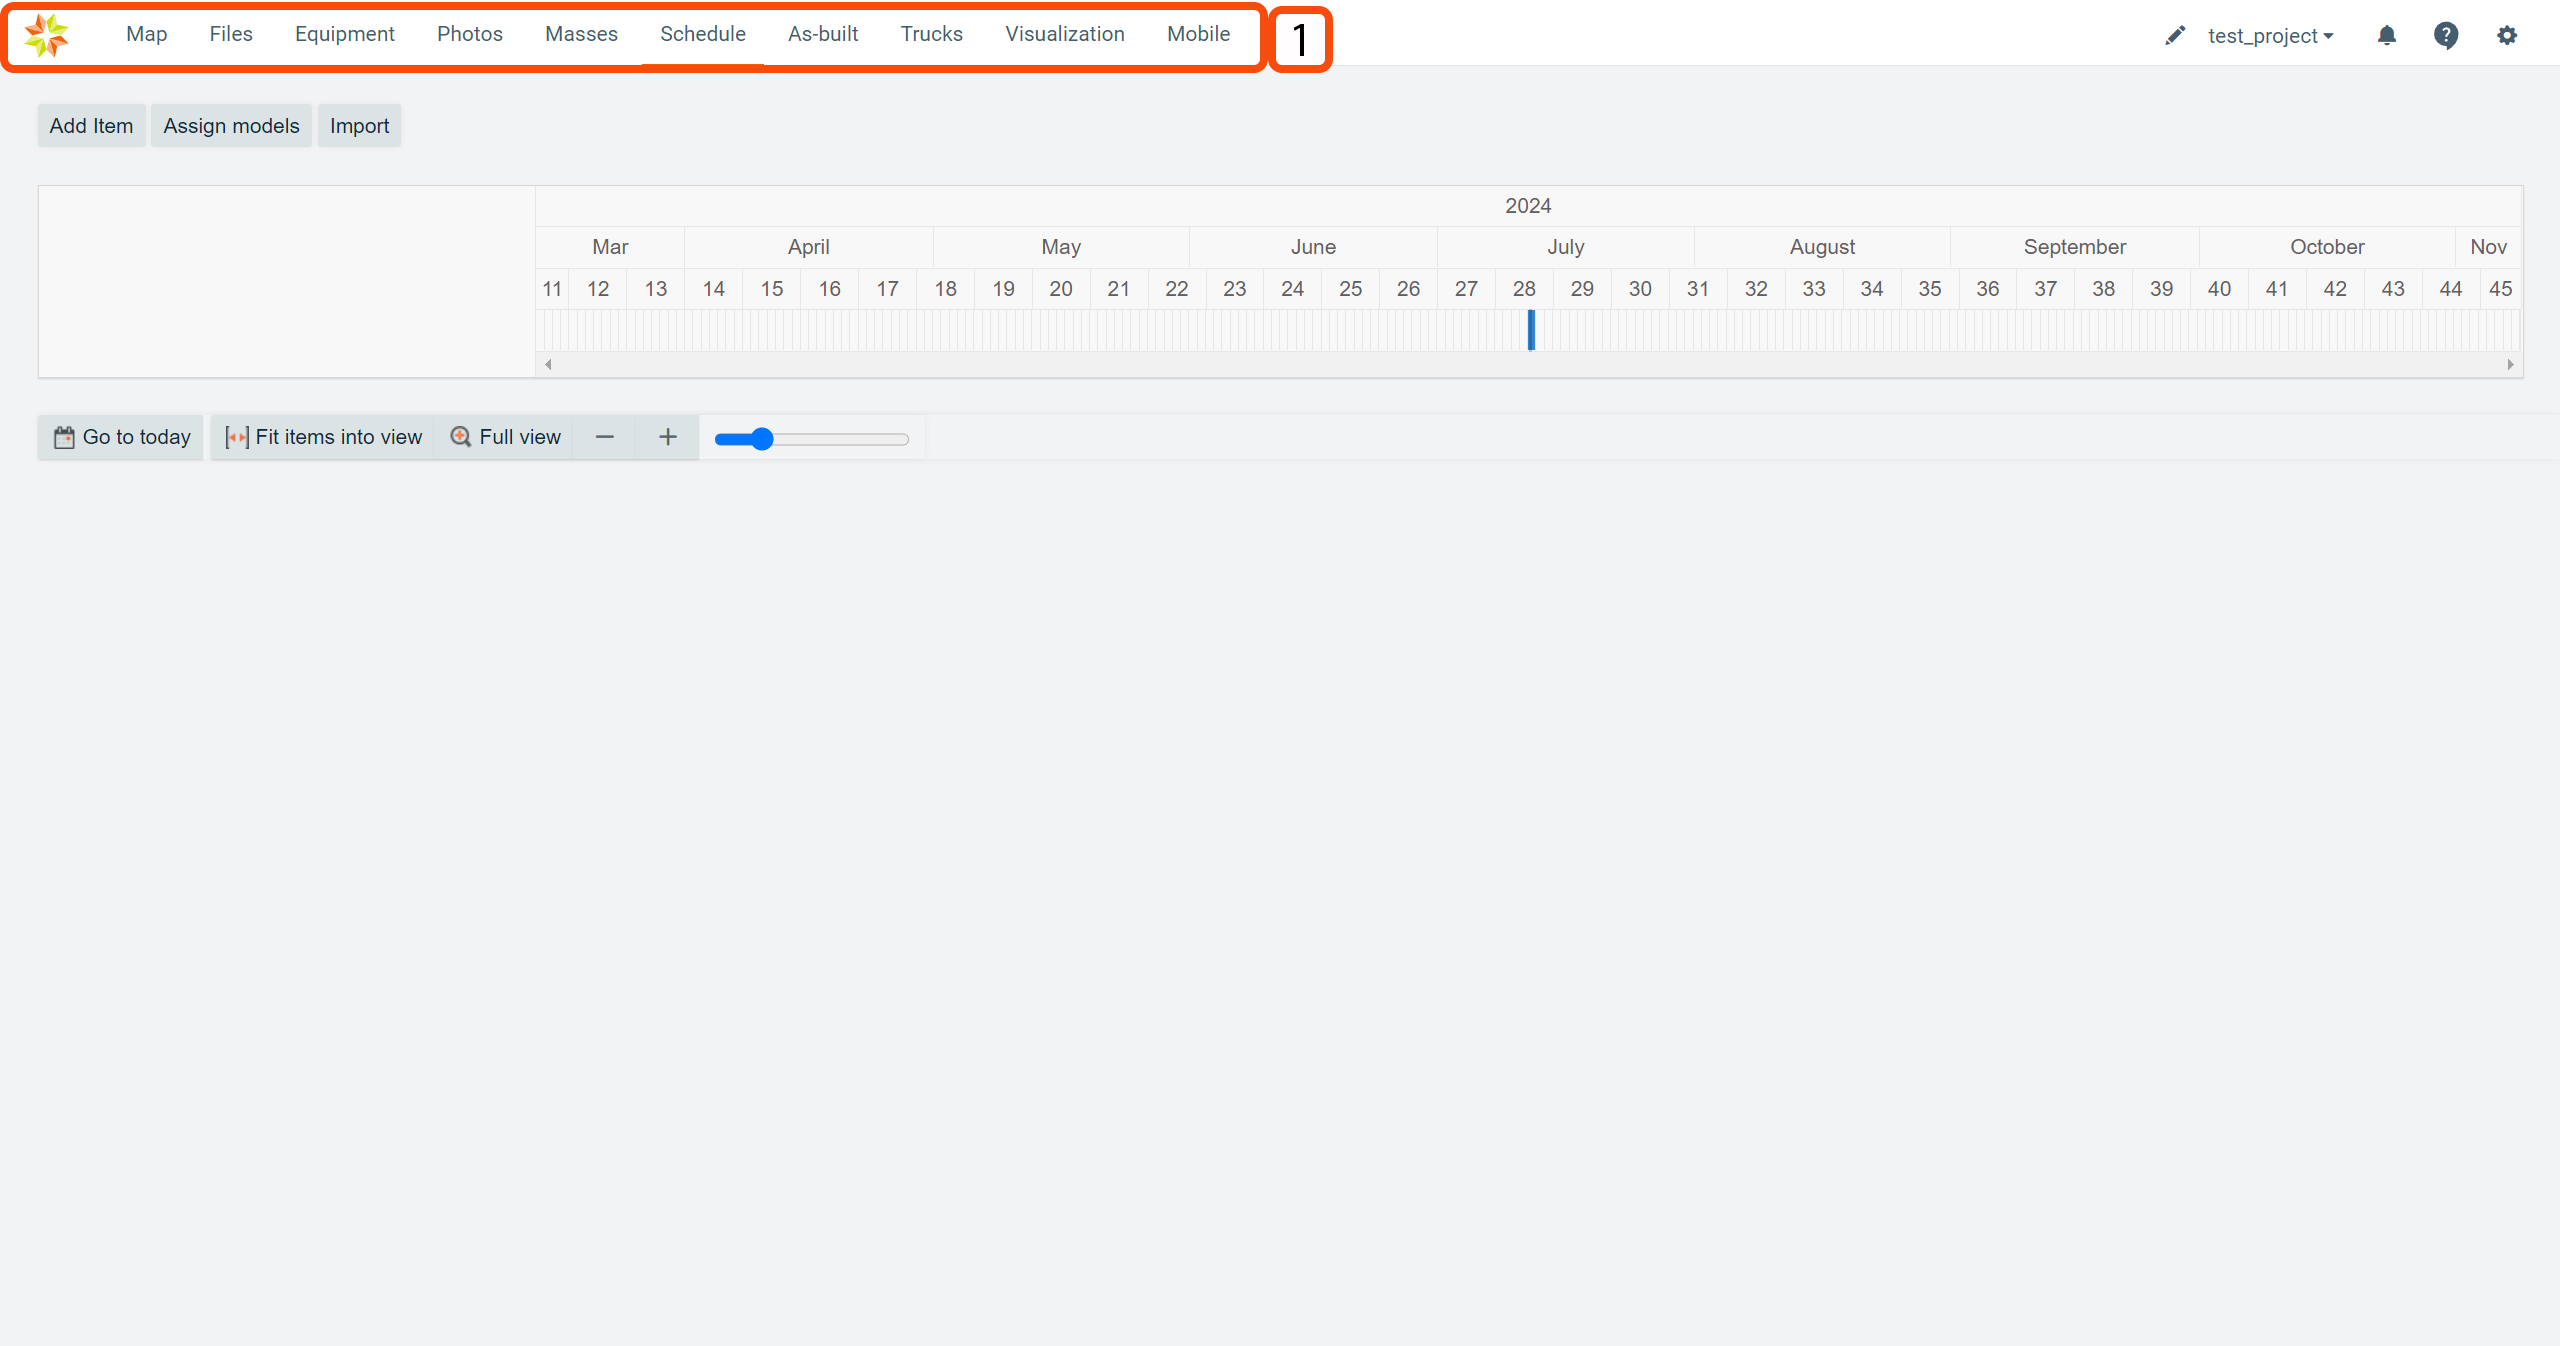This screenshot has width=2560, height=1346.
Task: Open the notifications bell
Action: pos(2387,36)
